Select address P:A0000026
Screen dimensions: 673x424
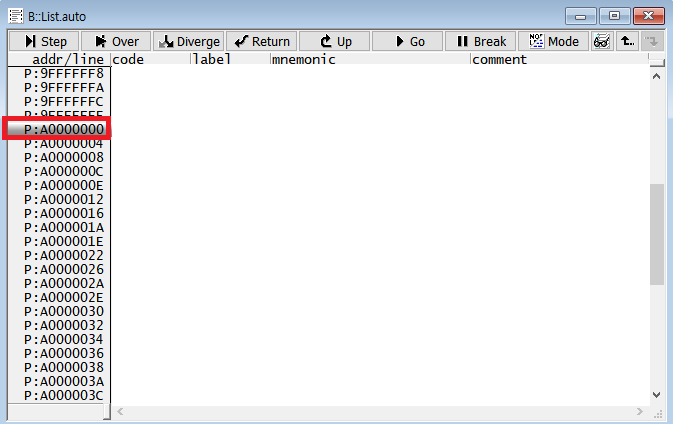tap(64, 270)
